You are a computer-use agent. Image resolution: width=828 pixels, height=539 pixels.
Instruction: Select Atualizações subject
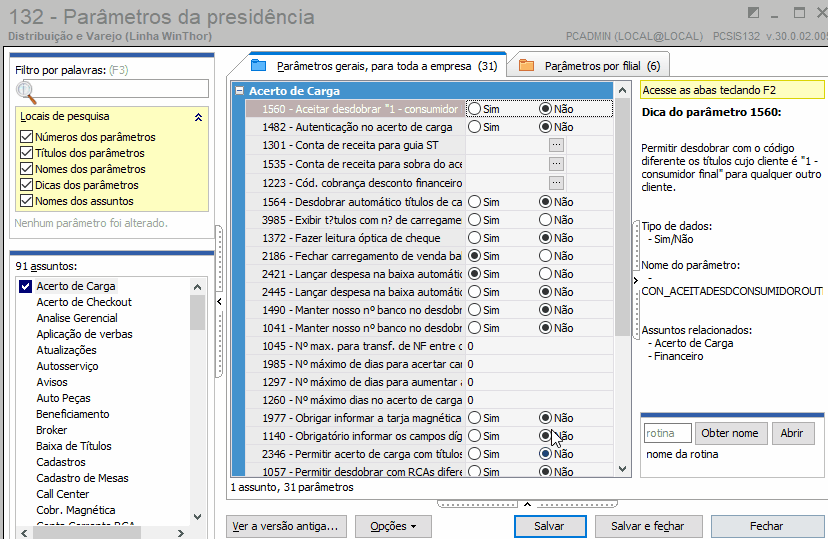67,350
